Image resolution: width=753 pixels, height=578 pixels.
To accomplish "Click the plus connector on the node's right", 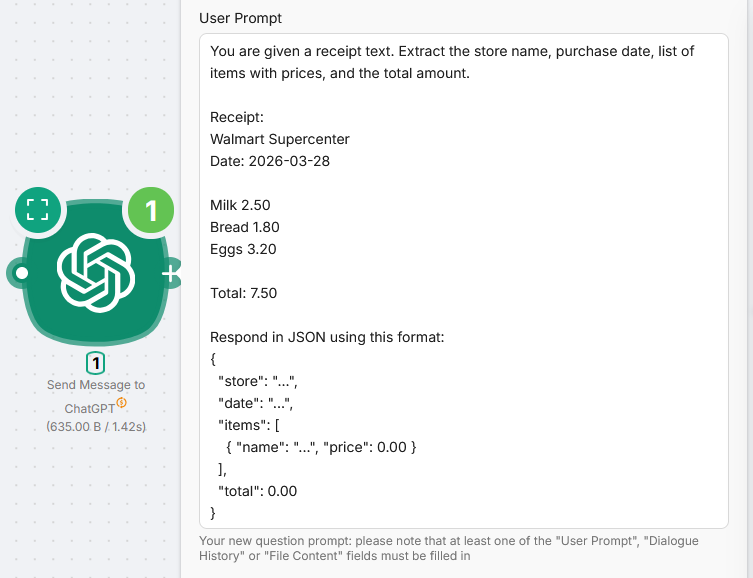I will coord(171,272).
